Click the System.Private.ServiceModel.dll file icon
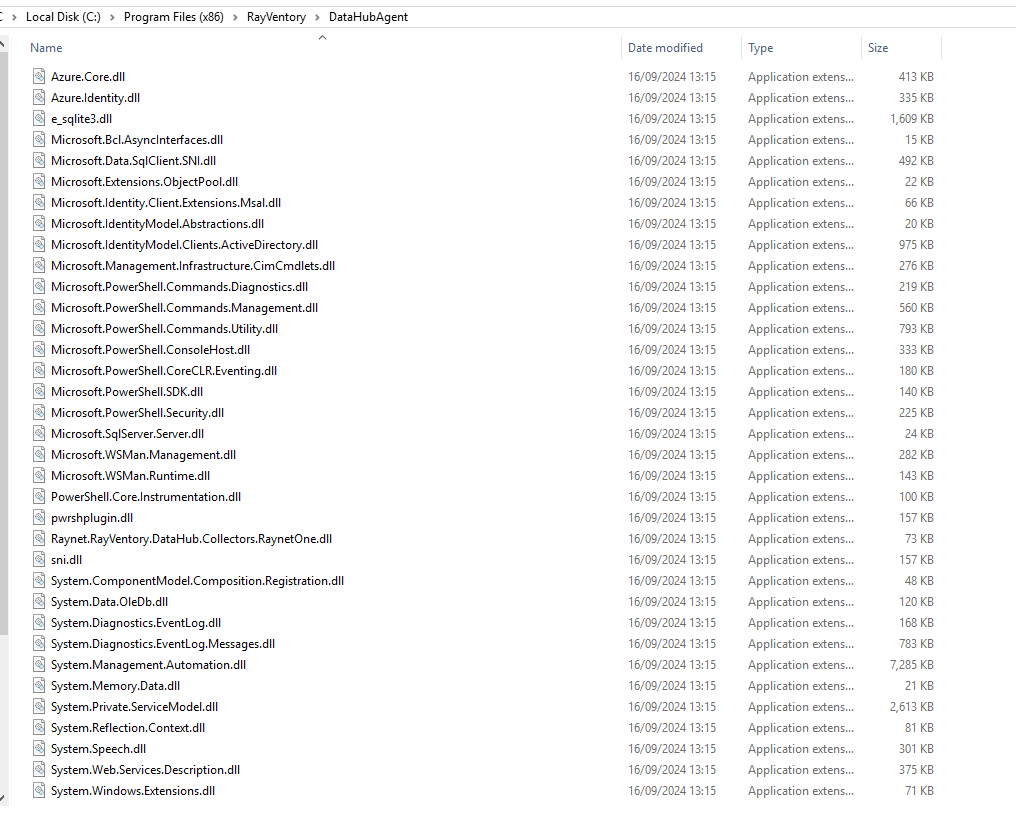1016x826 pixels. [40, 707]
